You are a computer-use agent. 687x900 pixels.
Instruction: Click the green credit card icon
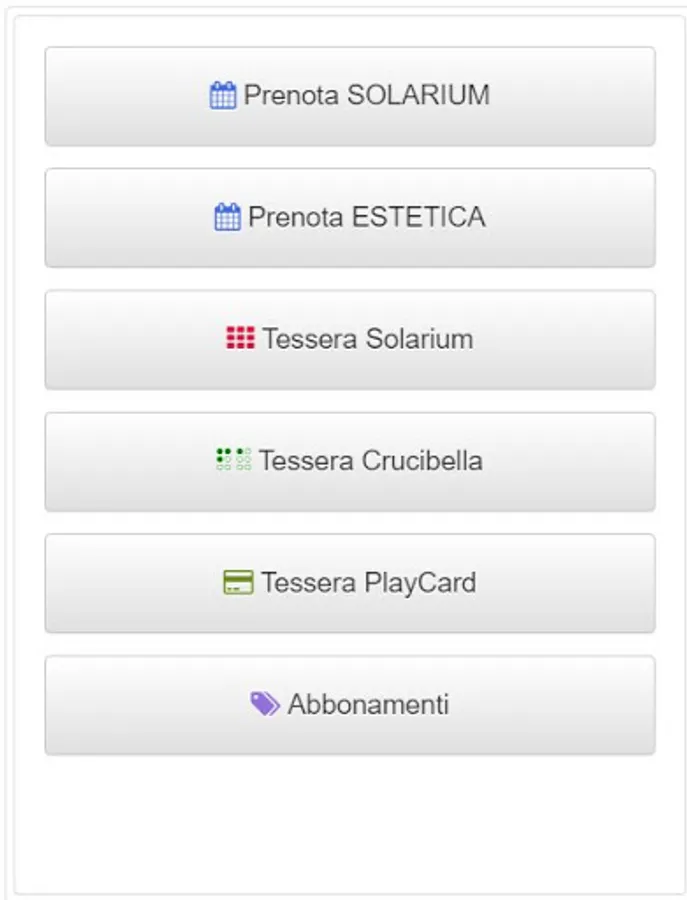(x=238, y=582)
